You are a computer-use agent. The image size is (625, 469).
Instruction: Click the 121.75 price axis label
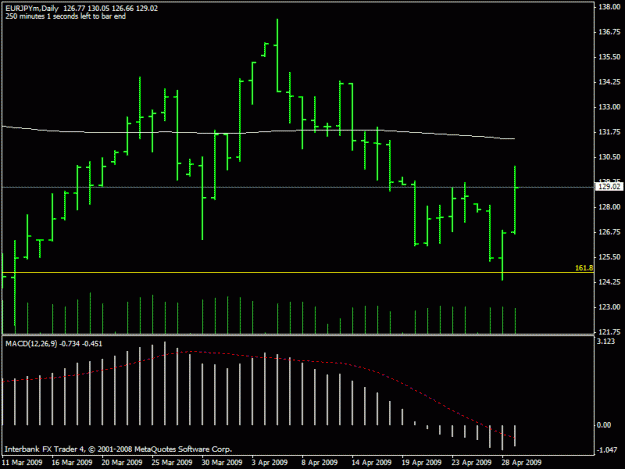(x=609, y=332)
